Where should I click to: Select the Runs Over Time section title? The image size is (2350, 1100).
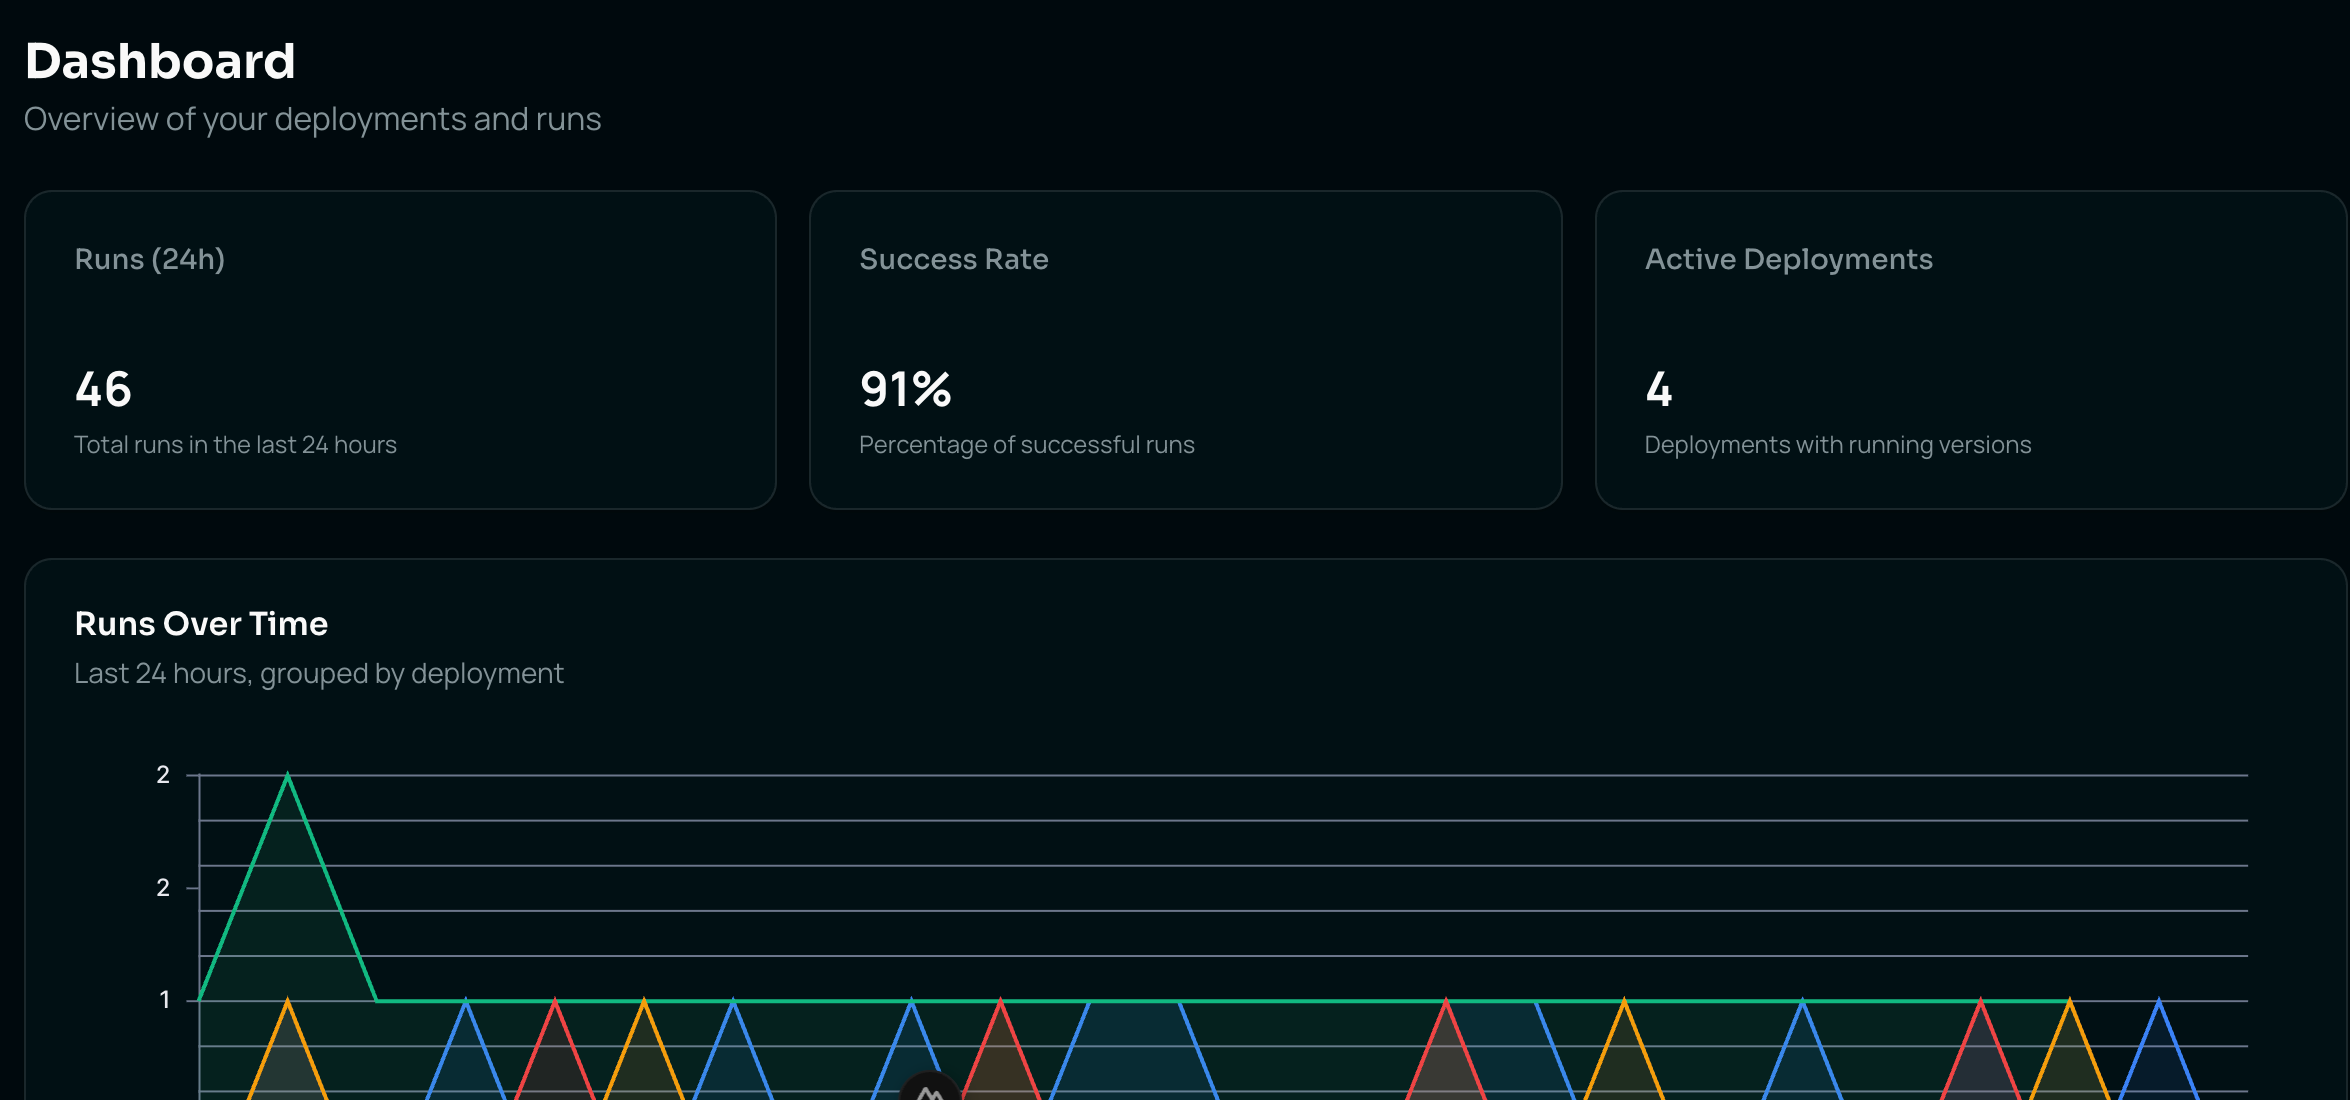click(201, 623)
